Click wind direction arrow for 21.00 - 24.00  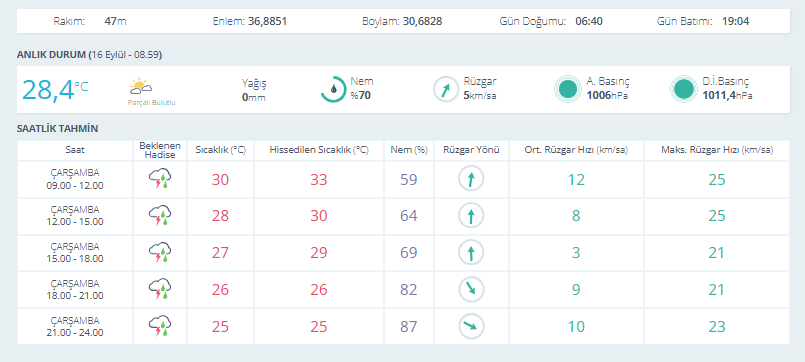tap(471, 327)
